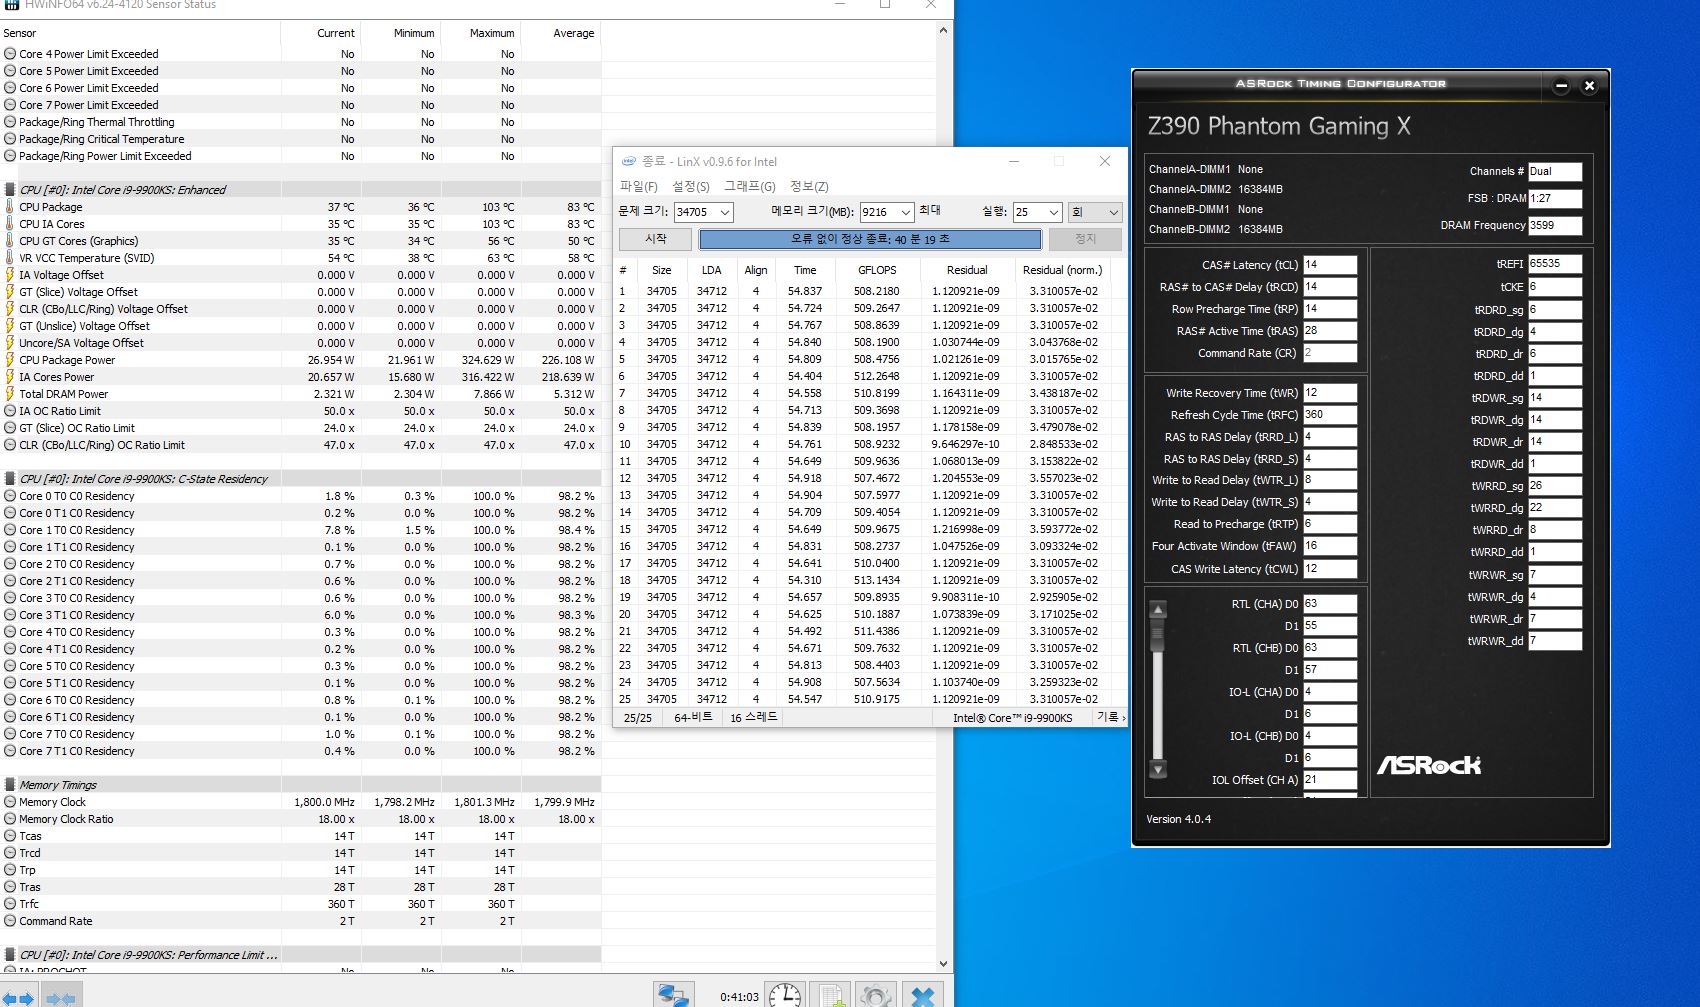Open the 파일(F) menu in LinX
Screen dimensions: 1700x1007
[638, 186]
